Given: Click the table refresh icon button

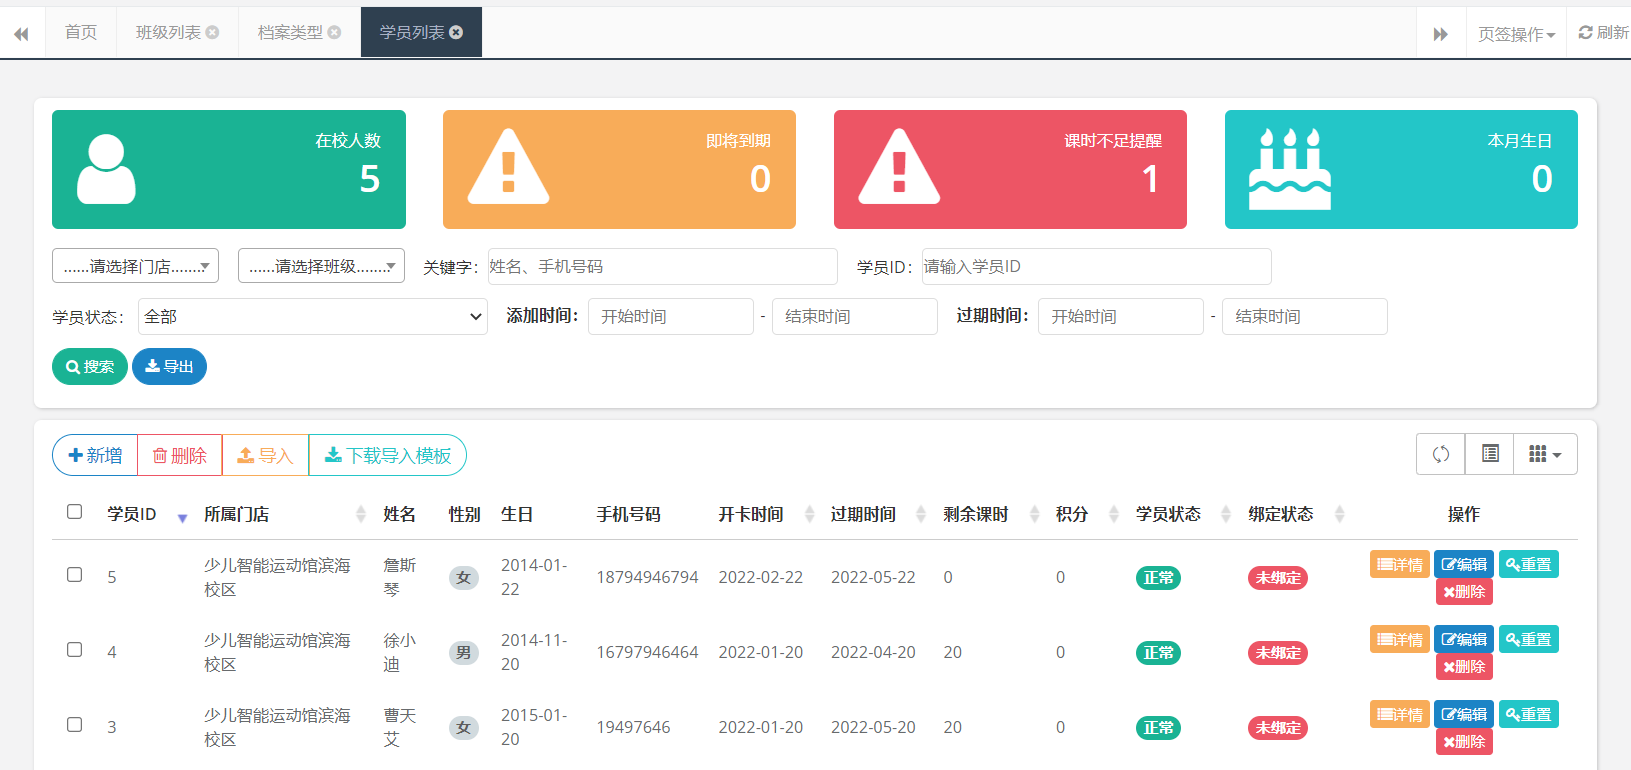Looking at the screenshot, I should [1440, 454].
